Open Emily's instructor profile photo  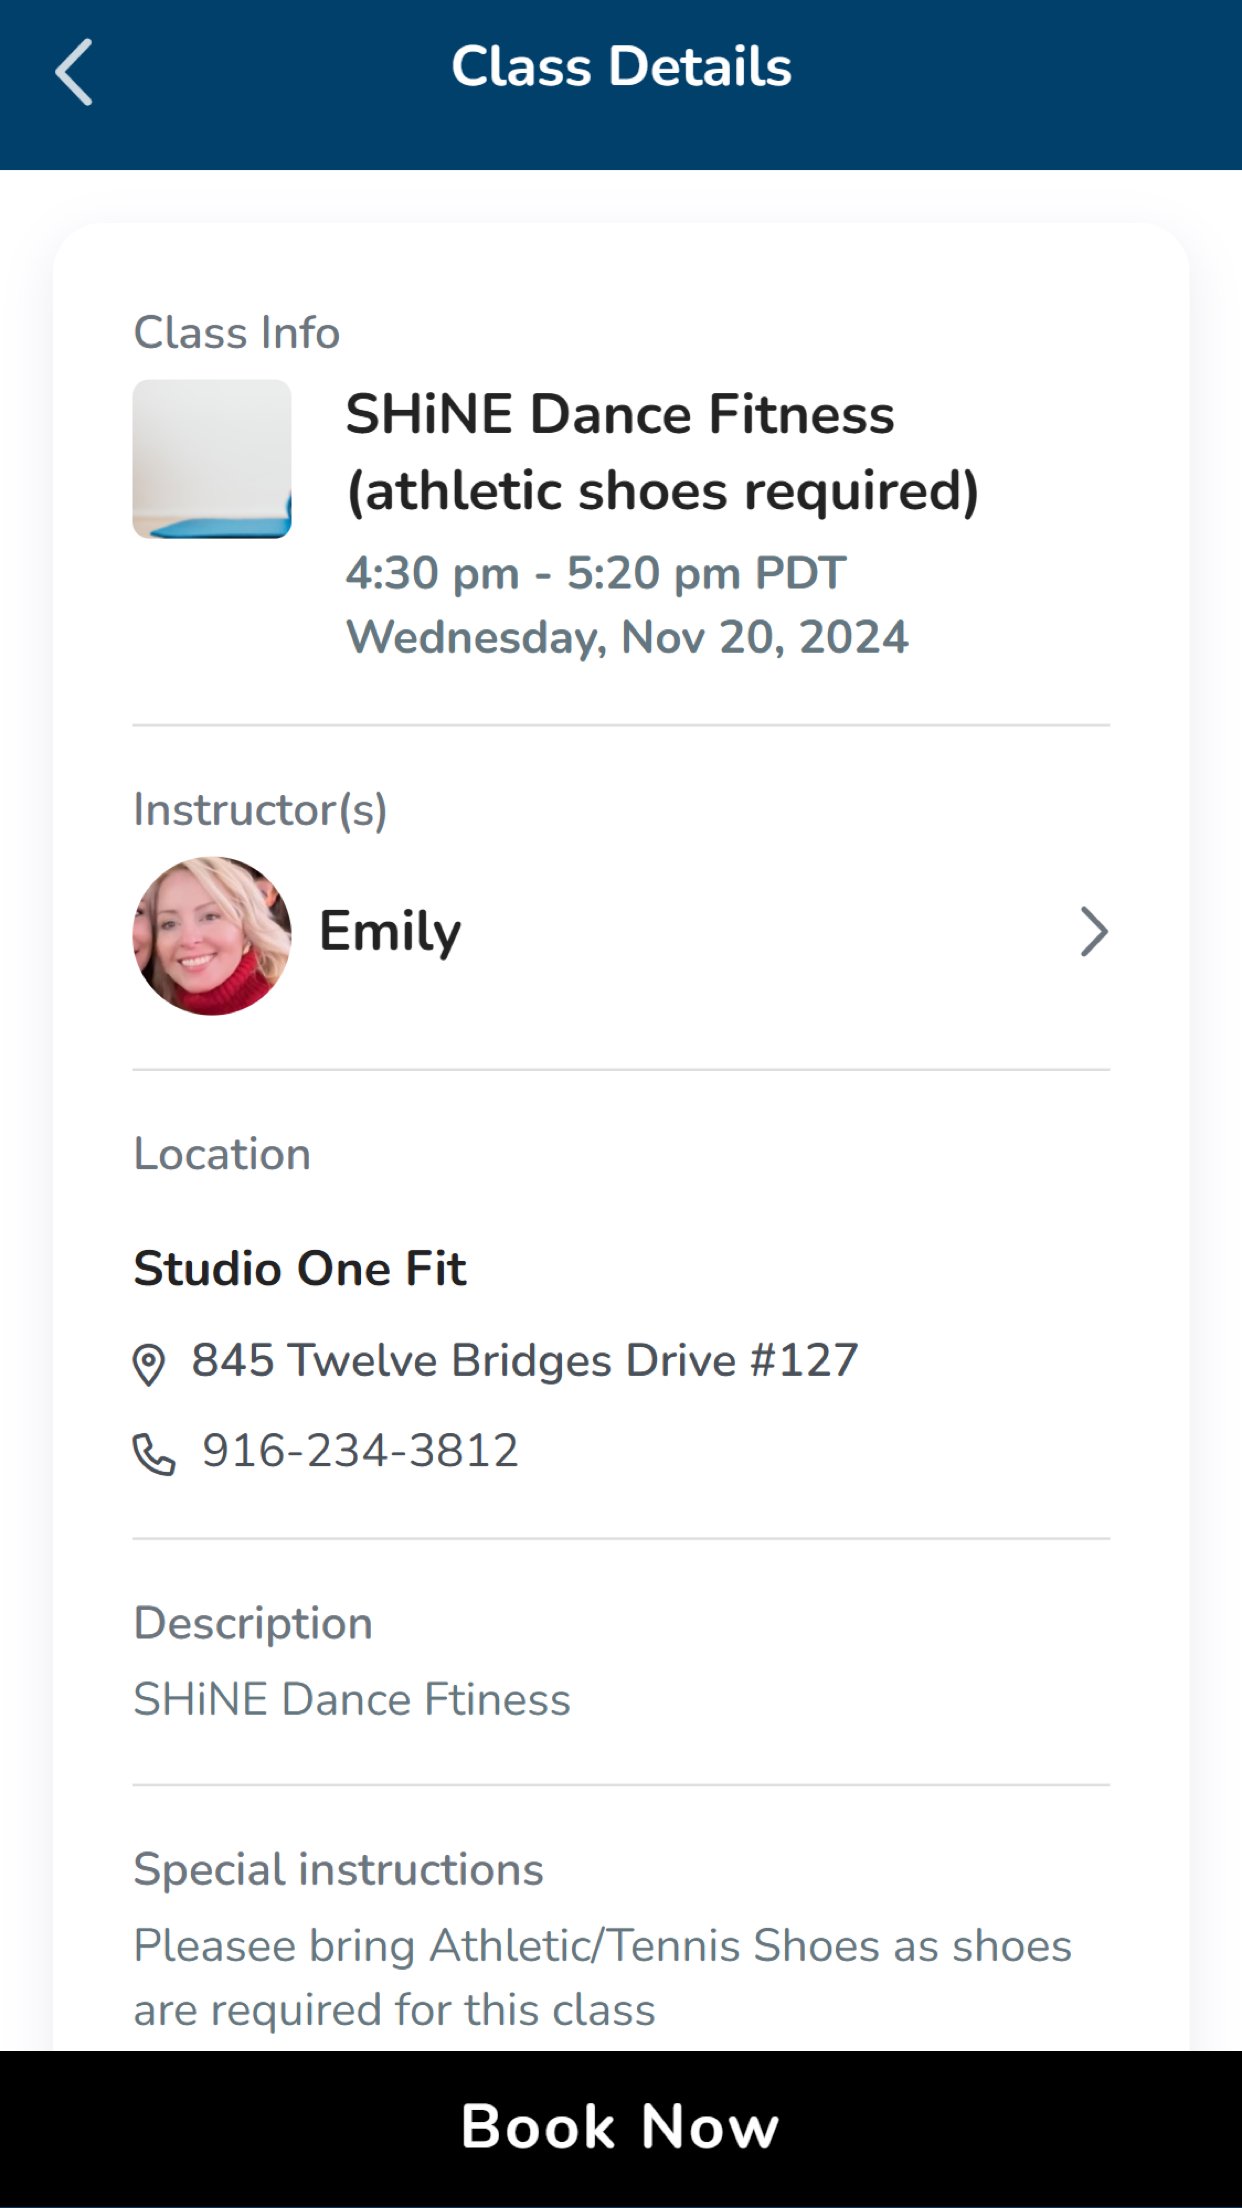(212, 935)
